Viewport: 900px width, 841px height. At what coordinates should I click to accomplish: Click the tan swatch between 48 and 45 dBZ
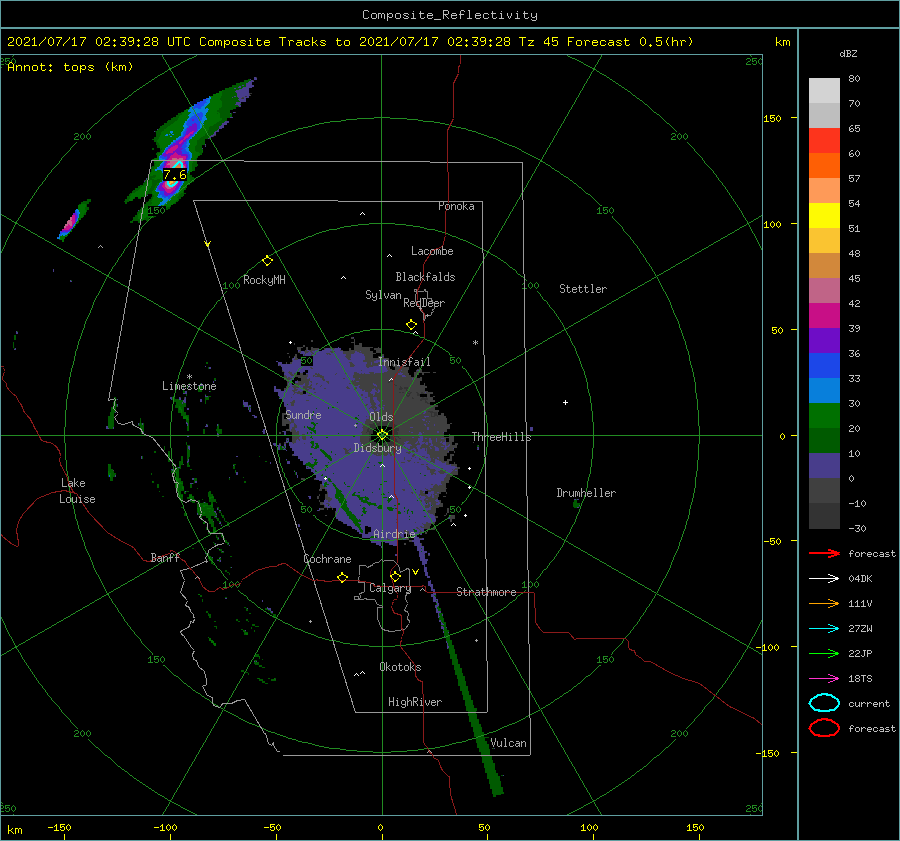click(x=824, y=266)
